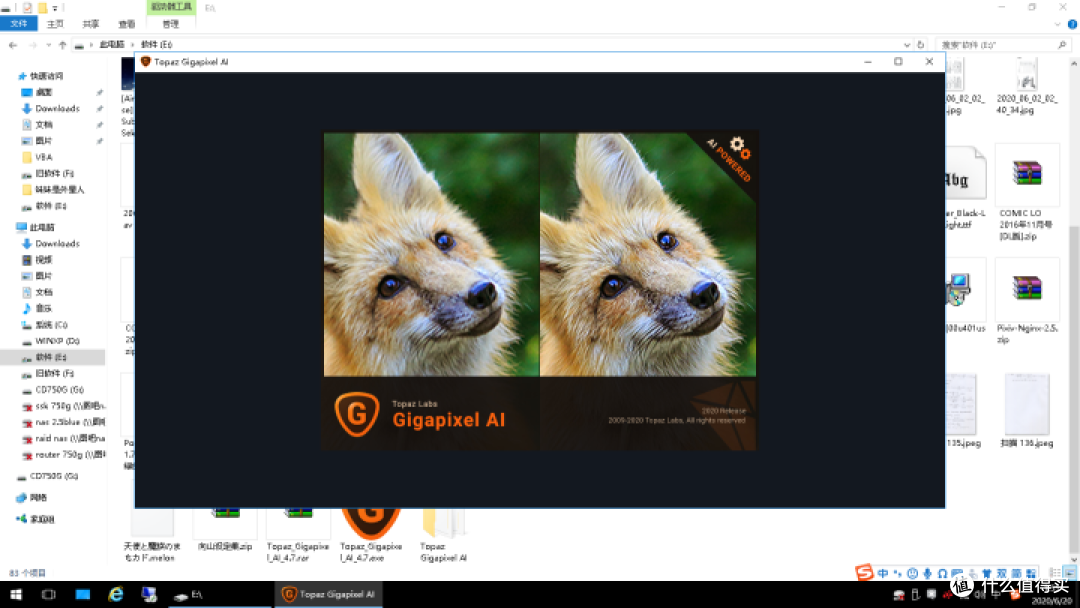Switch to the 查看 ribbon tab
The width and height of the screenshot is (1080, 608).
[x=127, y=23]
